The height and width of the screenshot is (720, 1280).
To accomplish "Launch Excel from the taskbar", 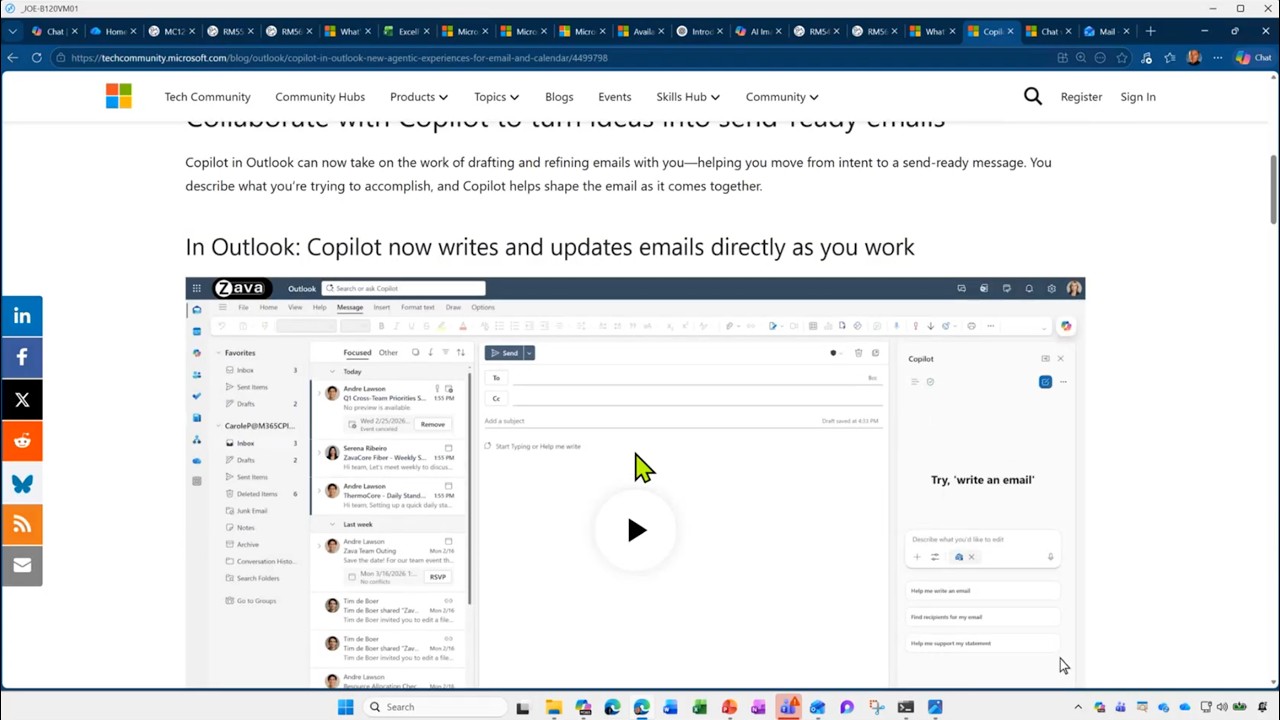I will tap(700, 707).
